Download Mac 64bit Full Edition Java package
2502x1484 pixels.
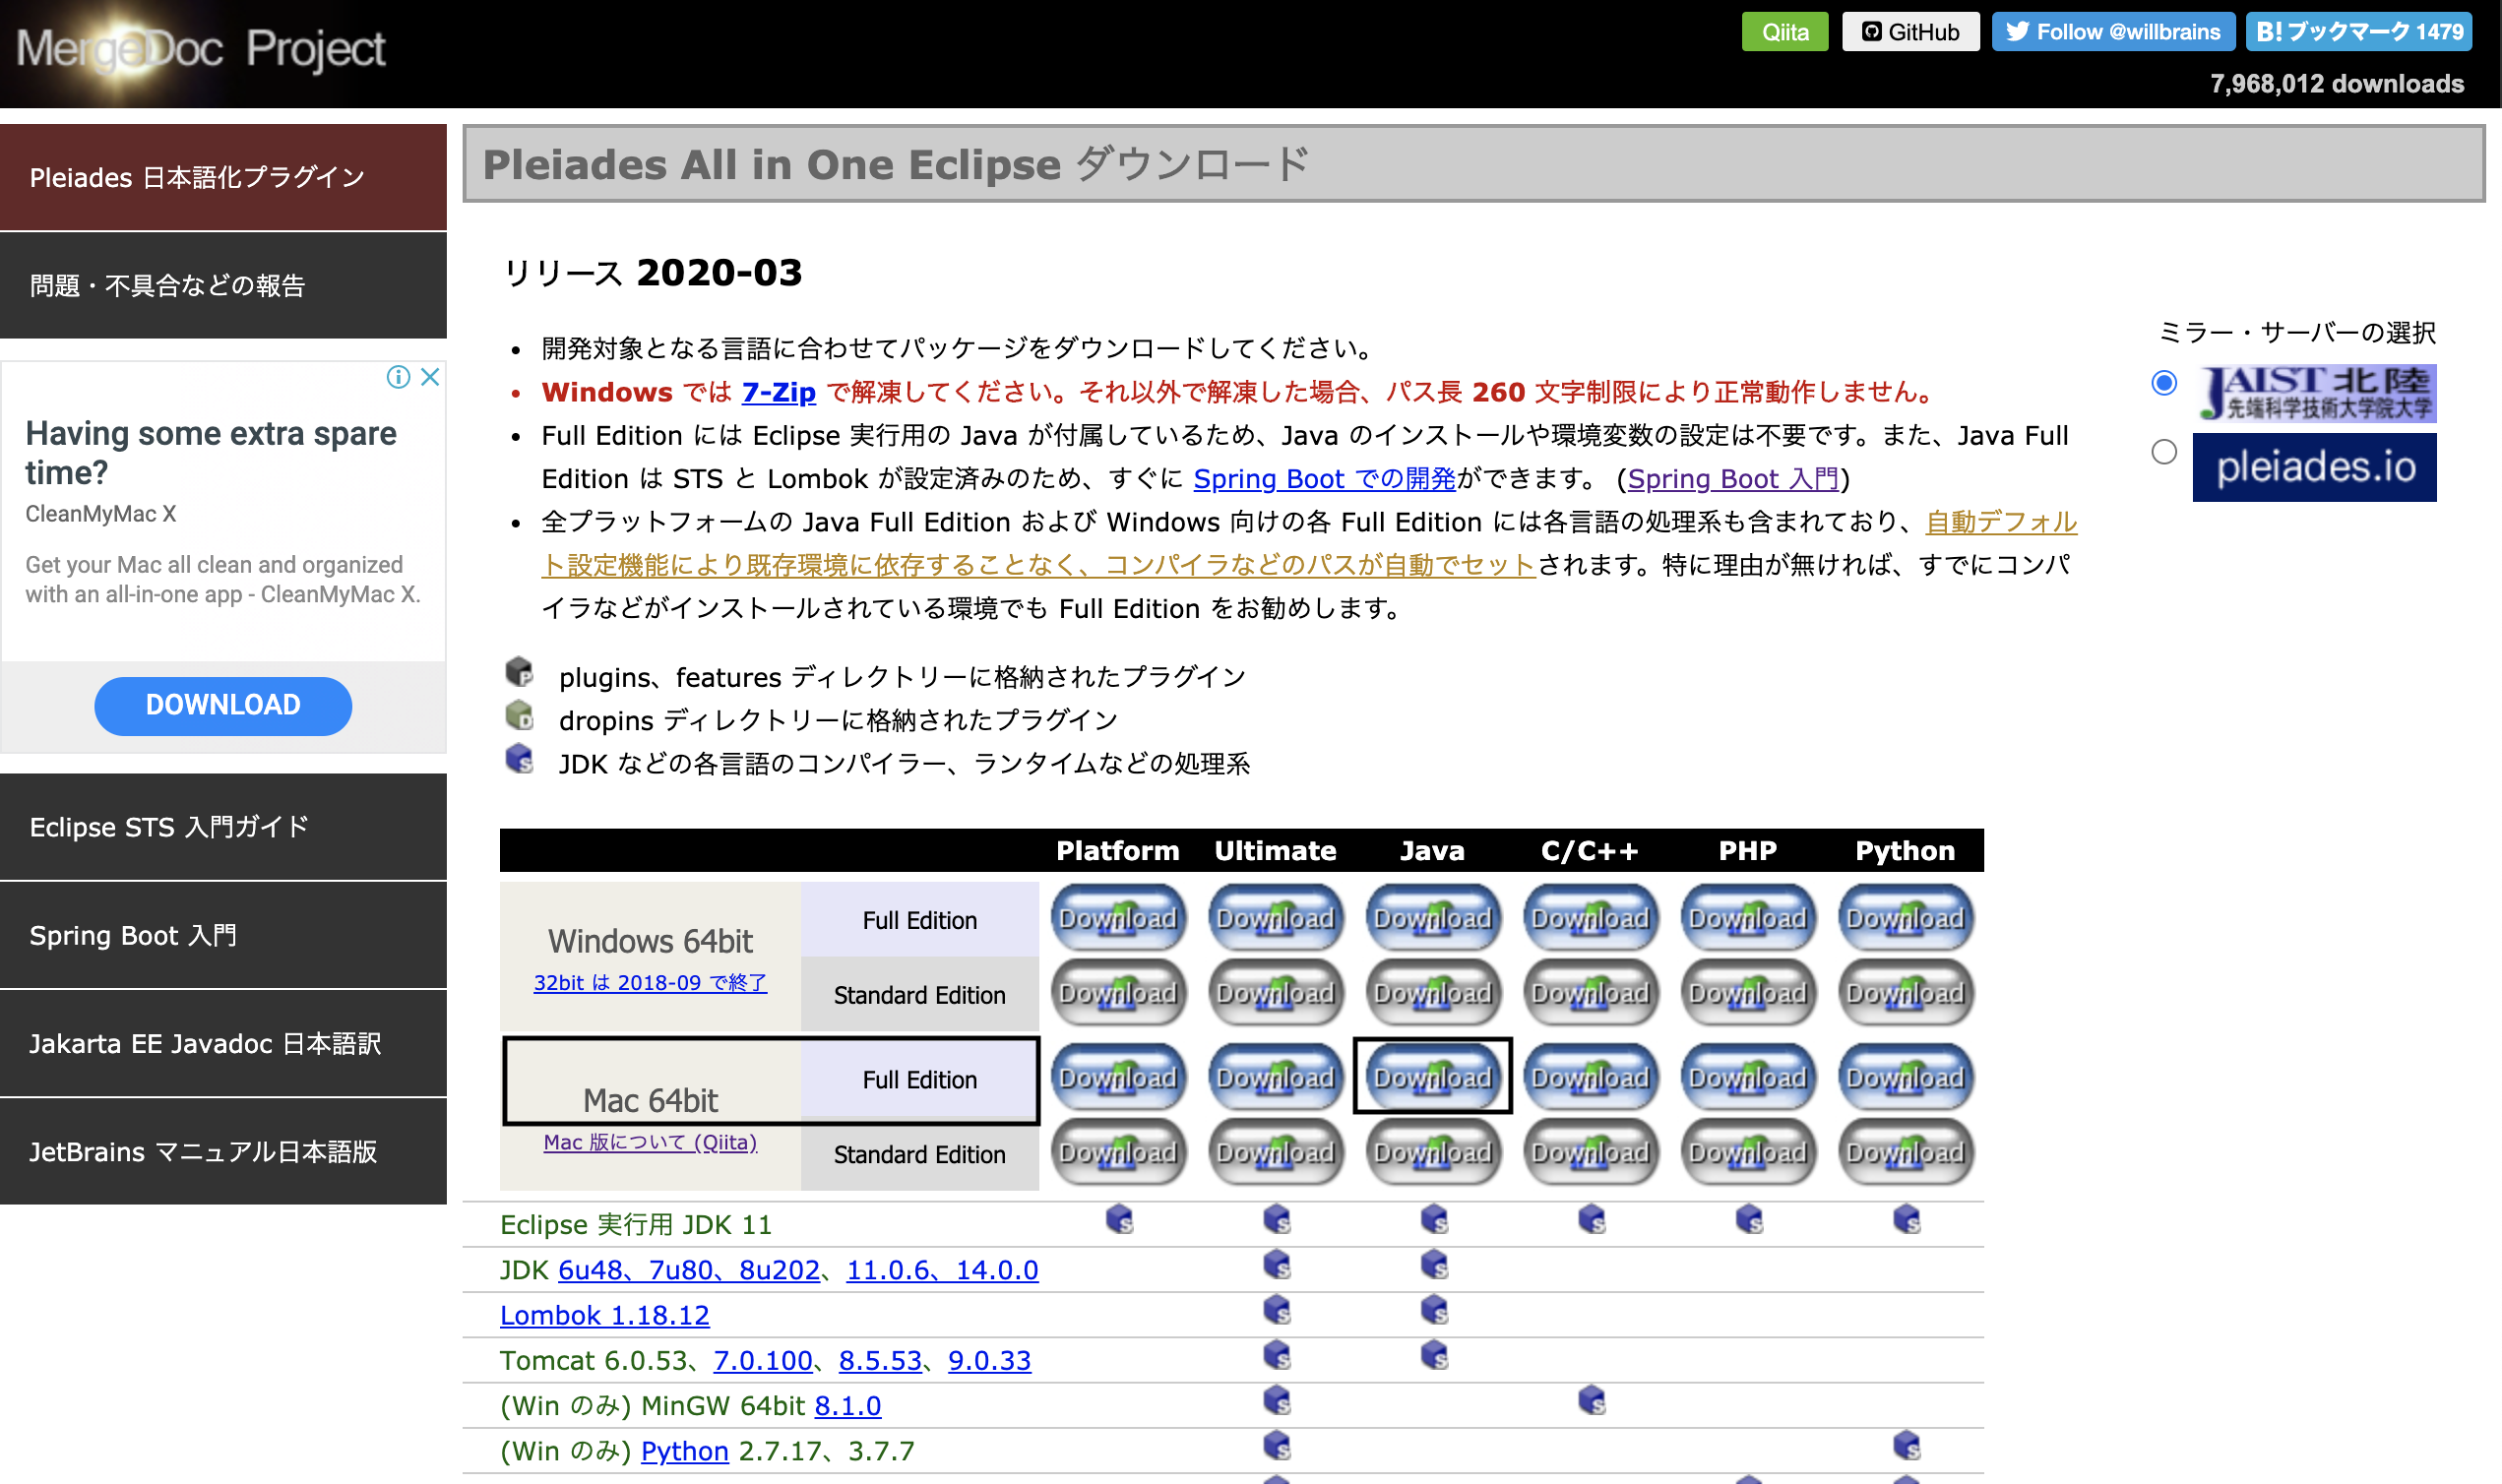pyautogui.click(x=1432, y=1077)
